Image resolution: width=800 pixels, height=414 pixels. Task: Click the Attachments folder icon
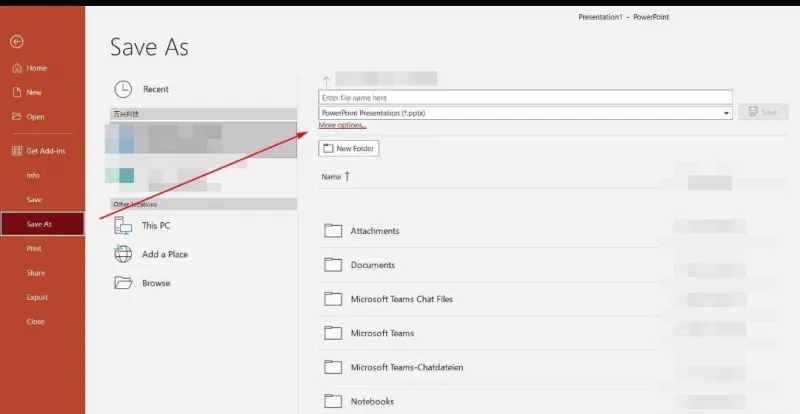coord(333,231)
